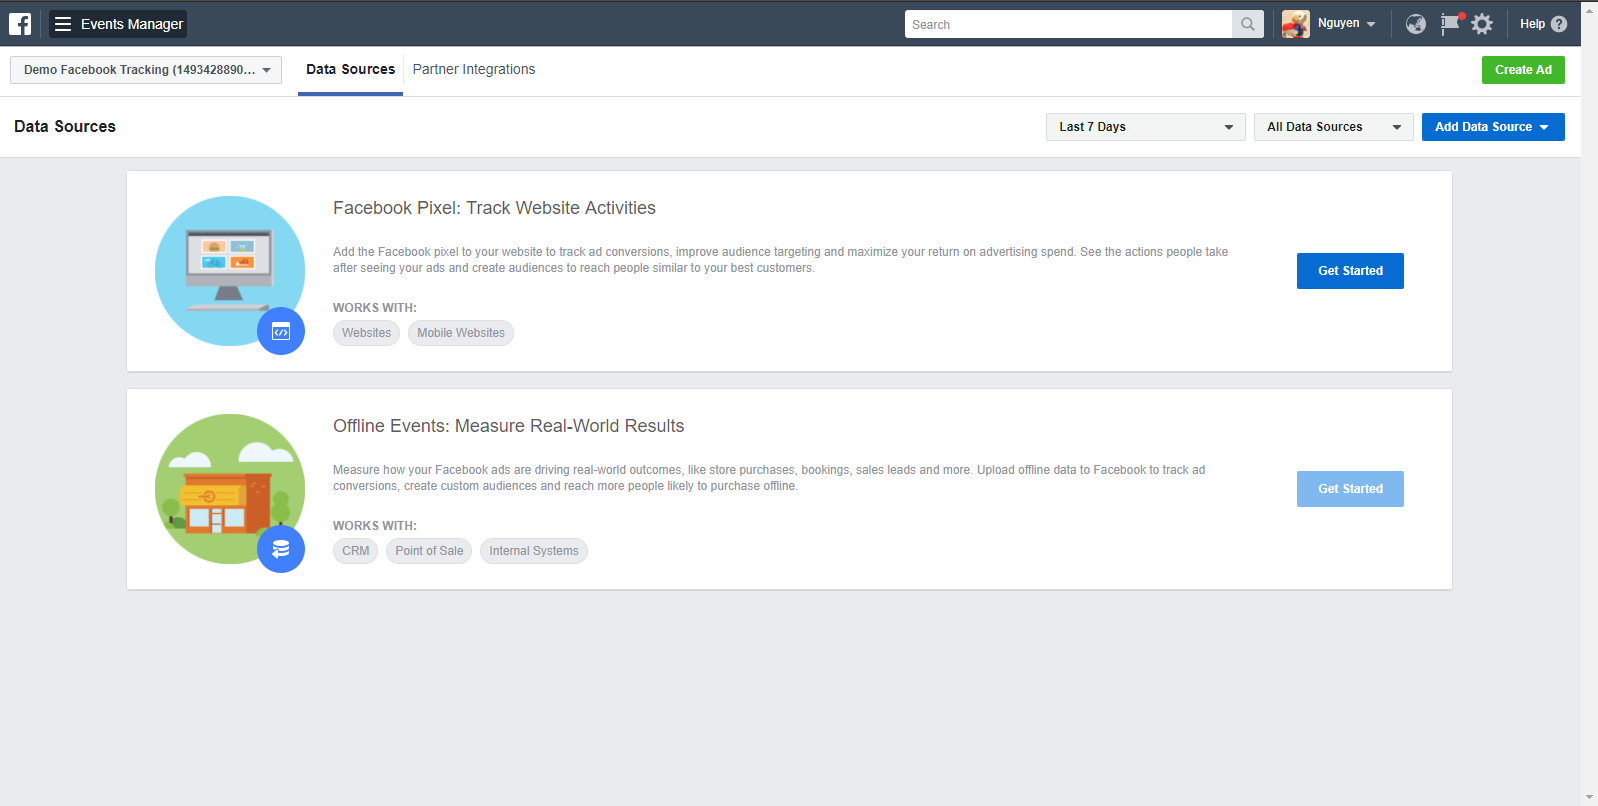The width and height of the screenshot is (1598, 806).
Task: Open the Nguyen profile menu
Action: 1330,24
